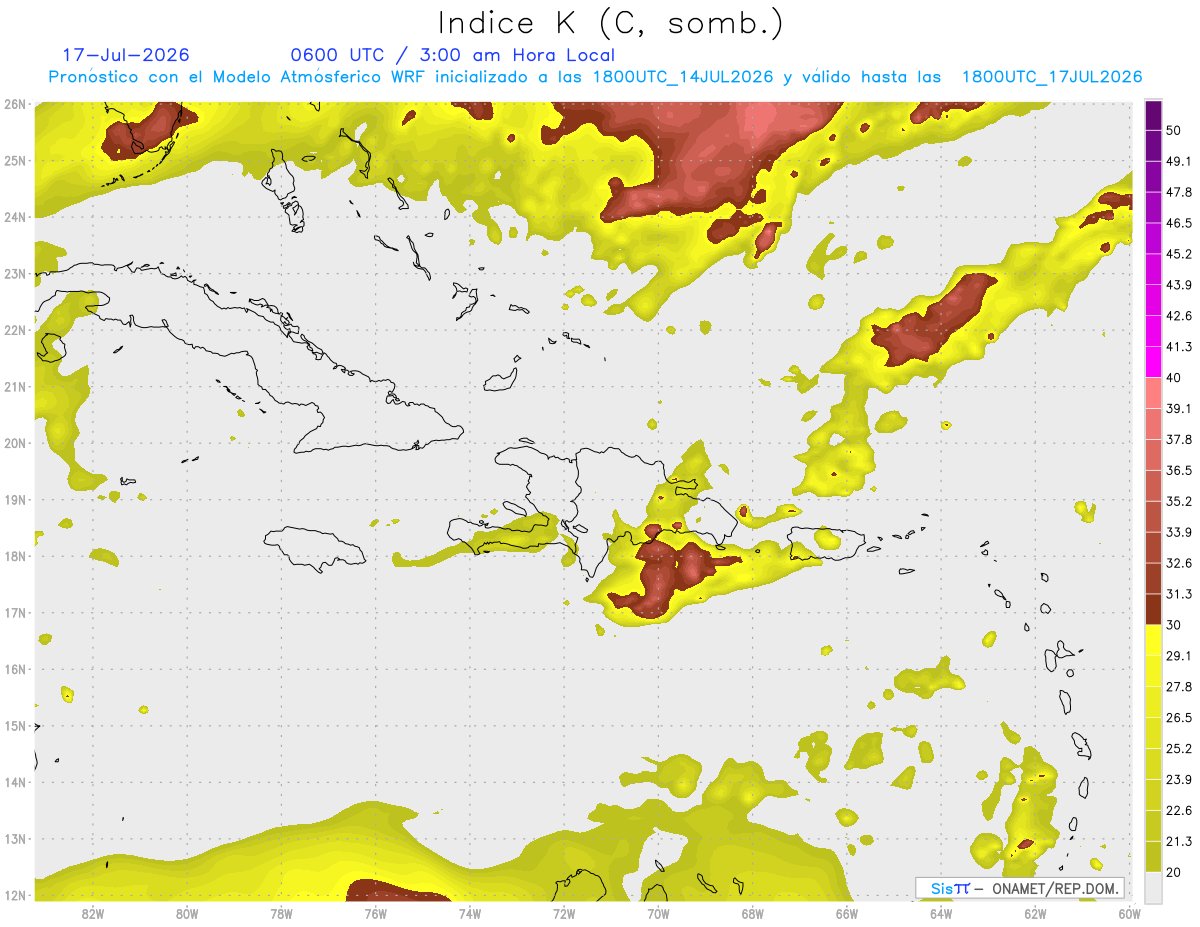Screen dimensions: 1200x927
Task: Click the '26N' latitude label
Action: coord(15,104)
